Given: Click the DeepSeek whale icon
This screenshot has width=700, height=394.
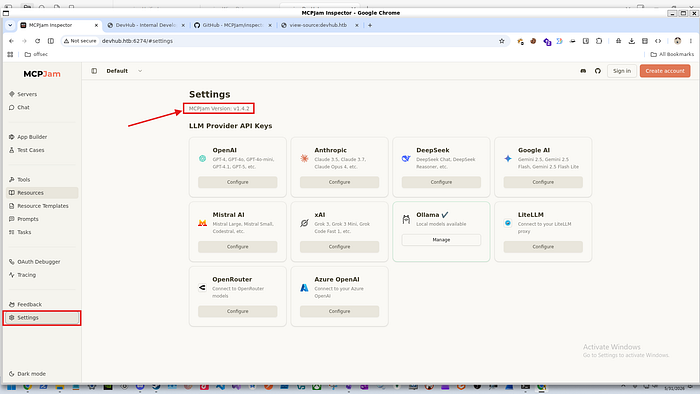Looking at the screenshot, I should click(406, 158).
